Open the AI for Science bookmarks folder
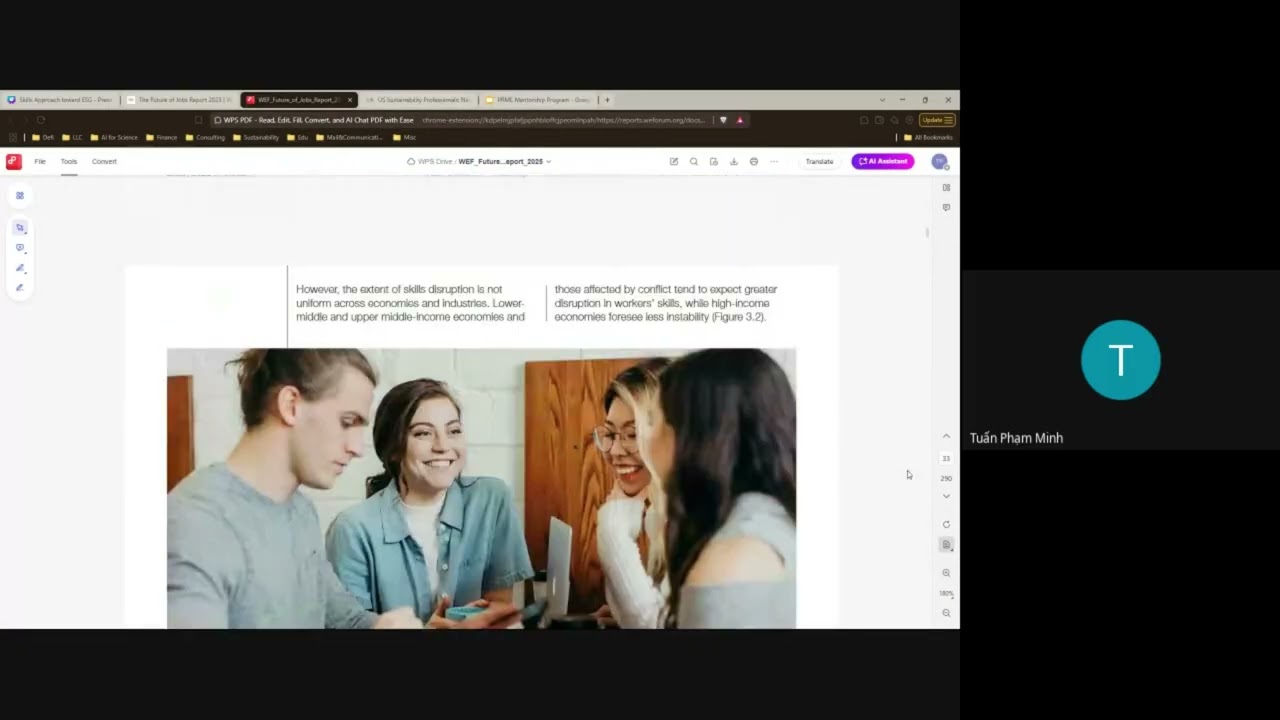 click(x=114, y=137)
